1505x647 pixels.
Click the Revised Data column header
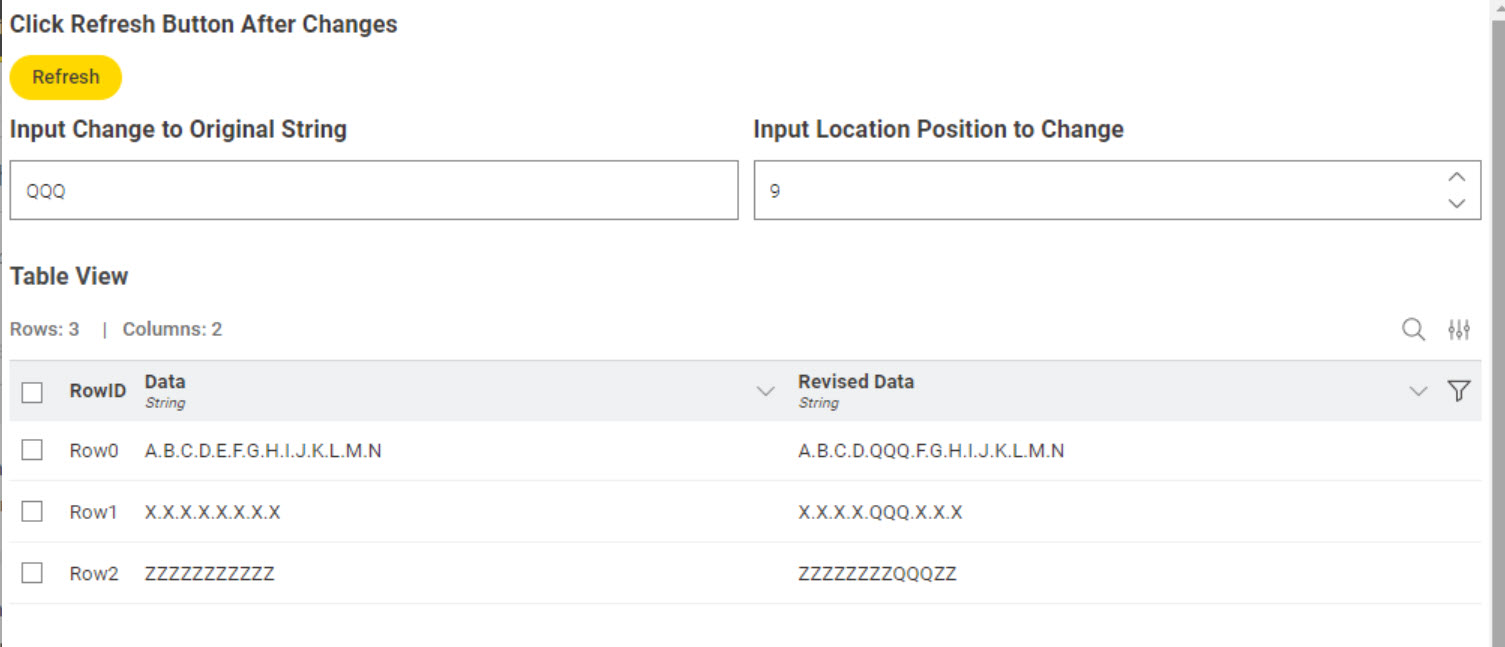(x=856, y=382)
